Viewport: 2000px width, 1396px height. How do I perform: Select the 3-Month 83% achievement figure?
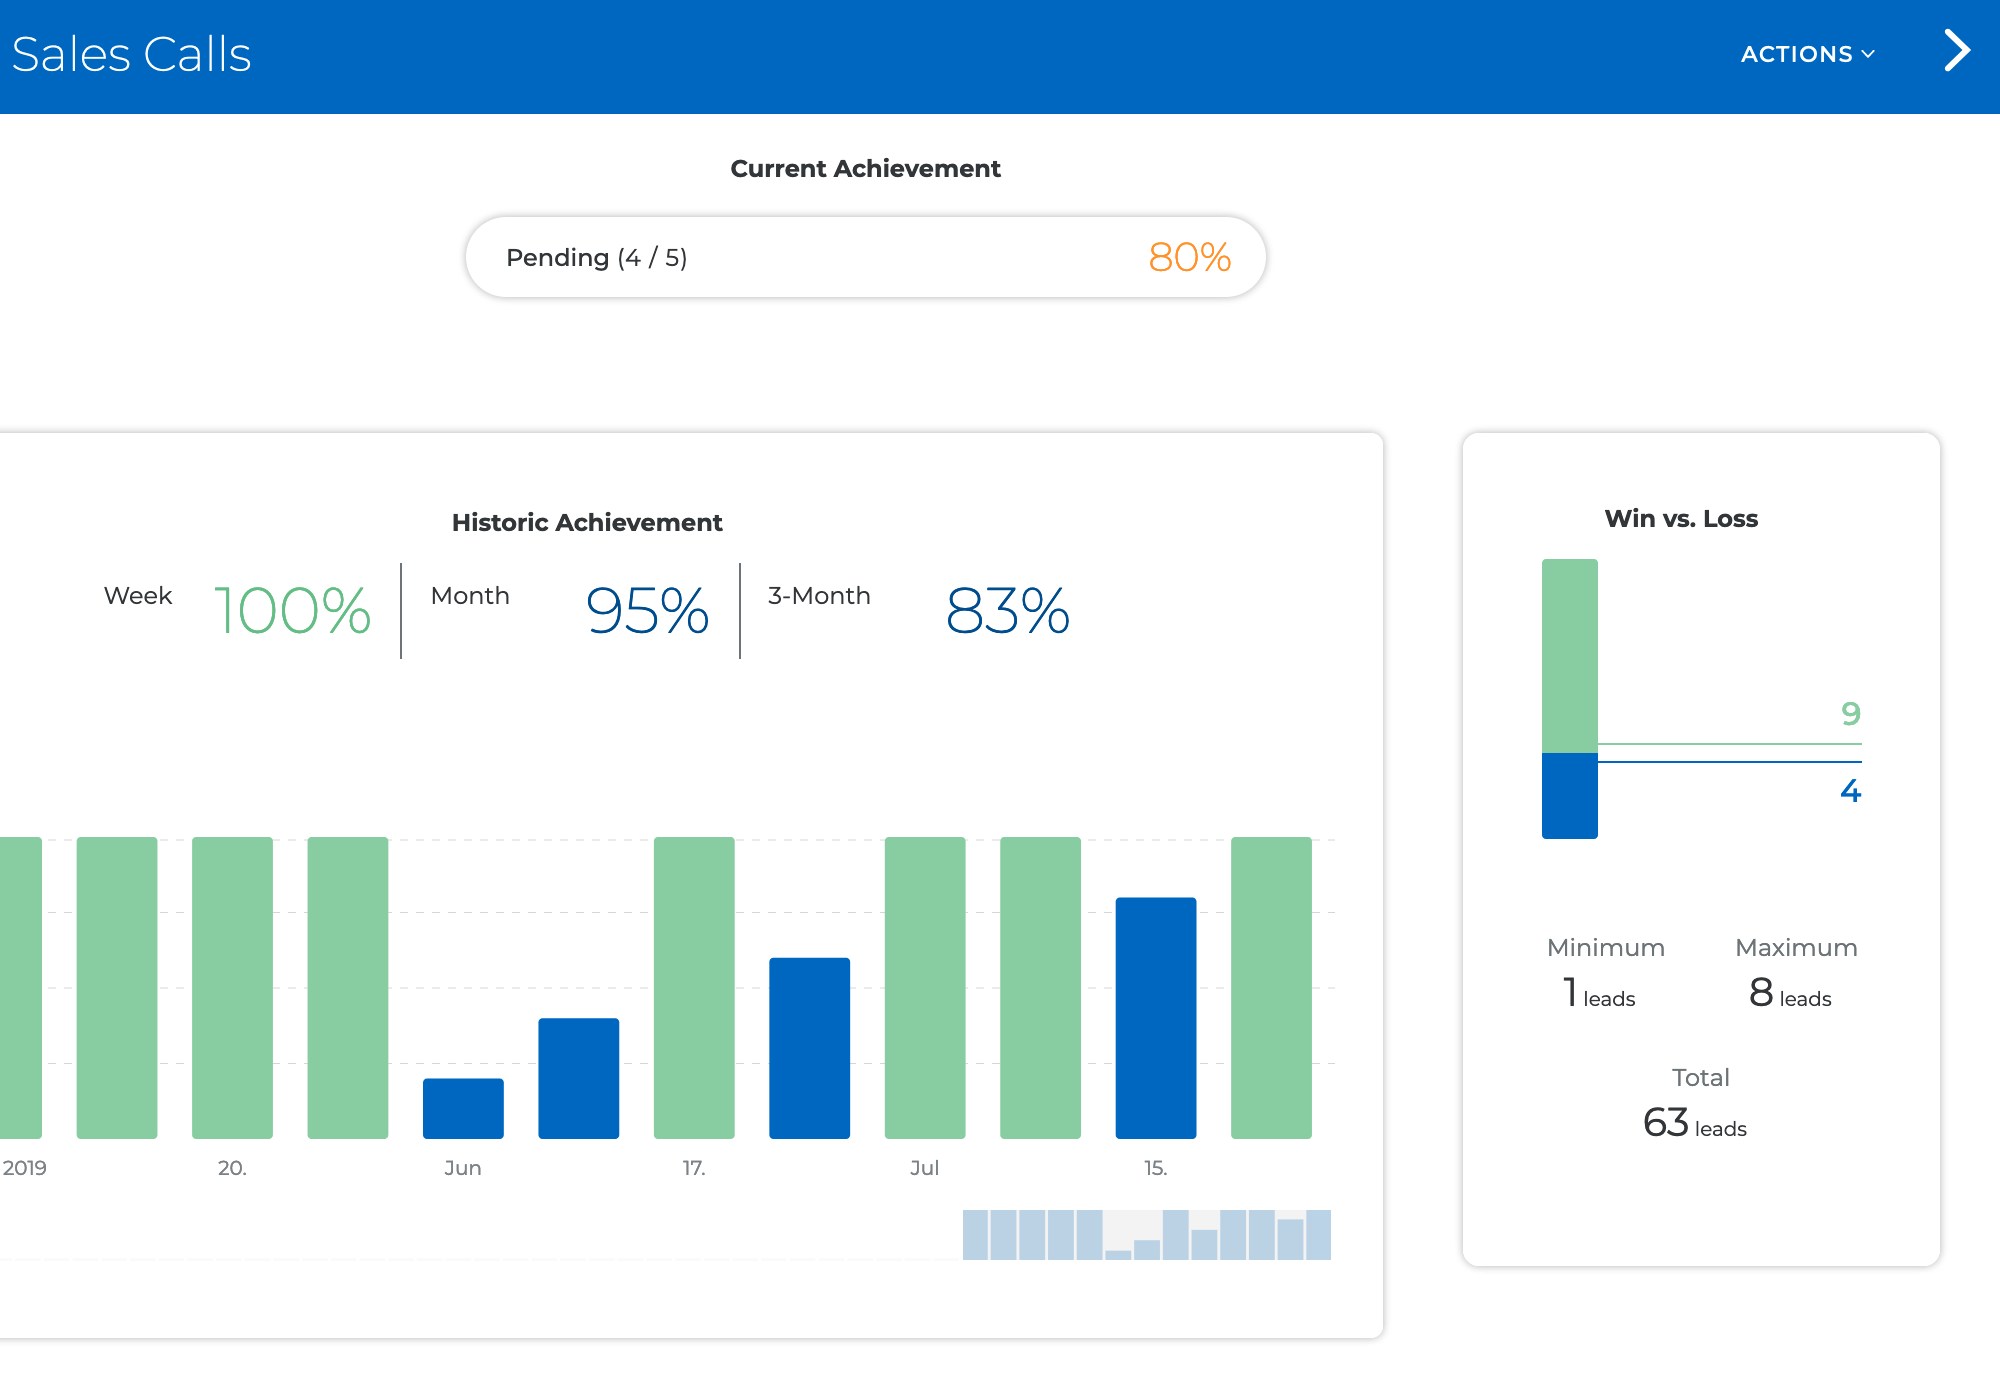[1007, 610]
